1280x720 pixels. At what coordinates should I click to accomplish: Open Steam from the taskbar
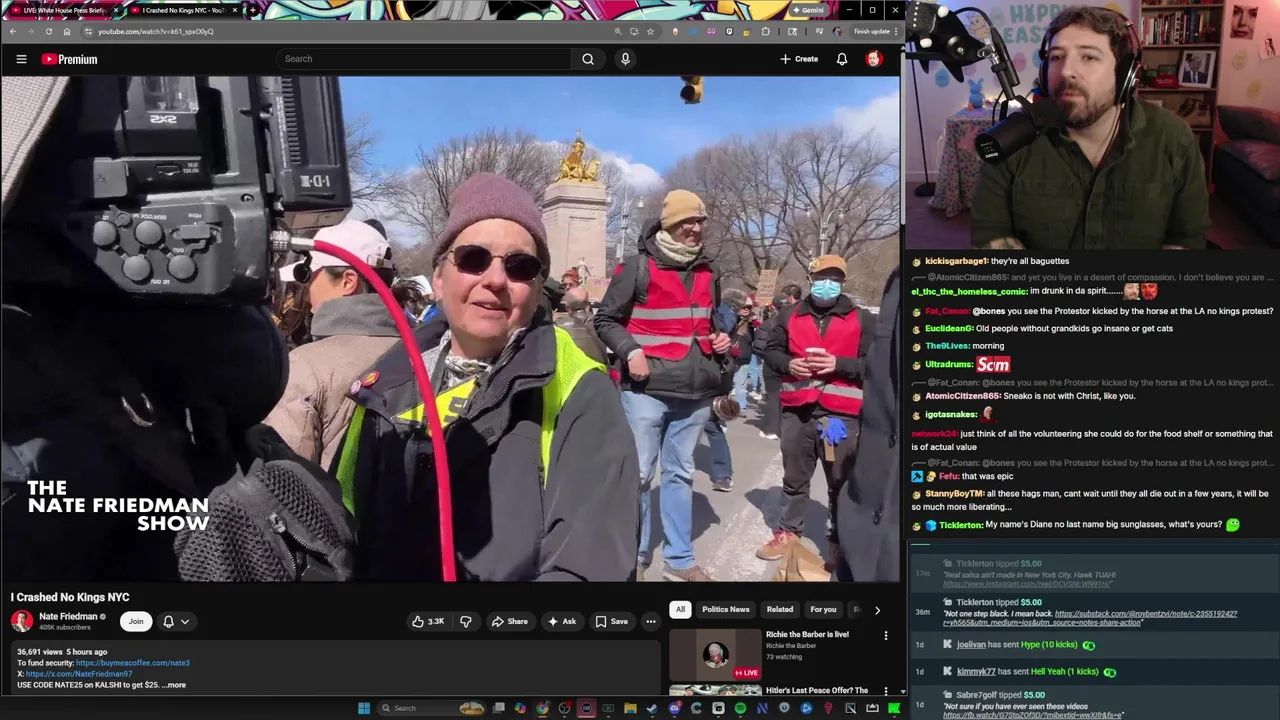click(x=652, y=708)
